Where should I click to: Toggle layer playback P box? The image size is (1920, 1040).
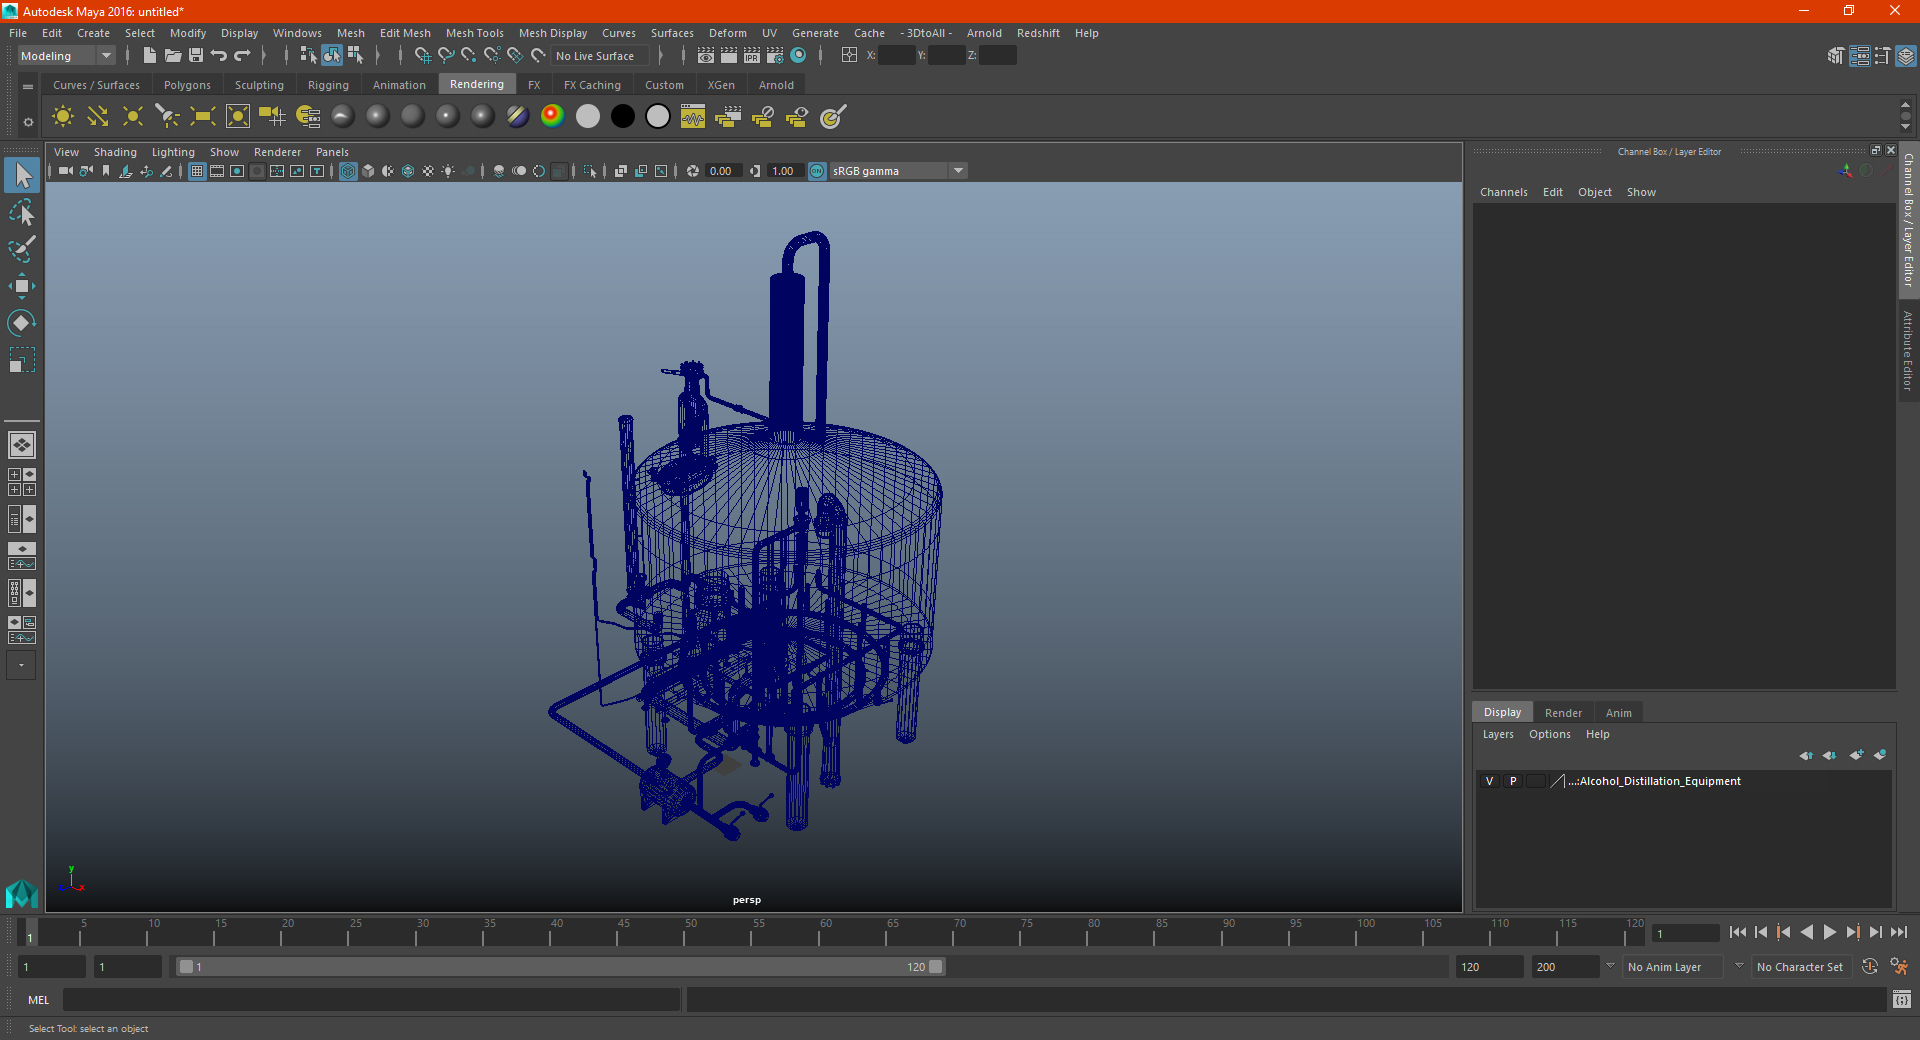click(x=1513, y=781)
